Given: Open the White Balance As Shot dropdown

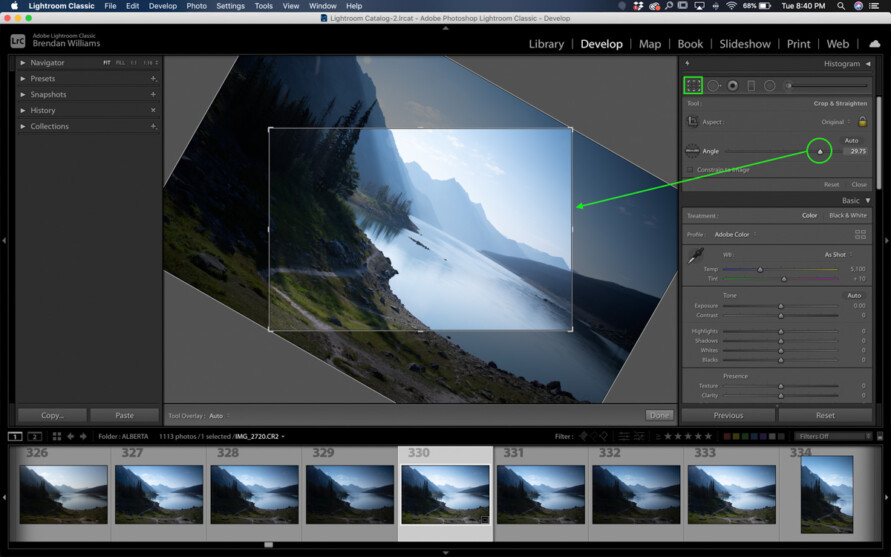Looking at the screenshot, I should pyautogui.click(x=837, y=255).
